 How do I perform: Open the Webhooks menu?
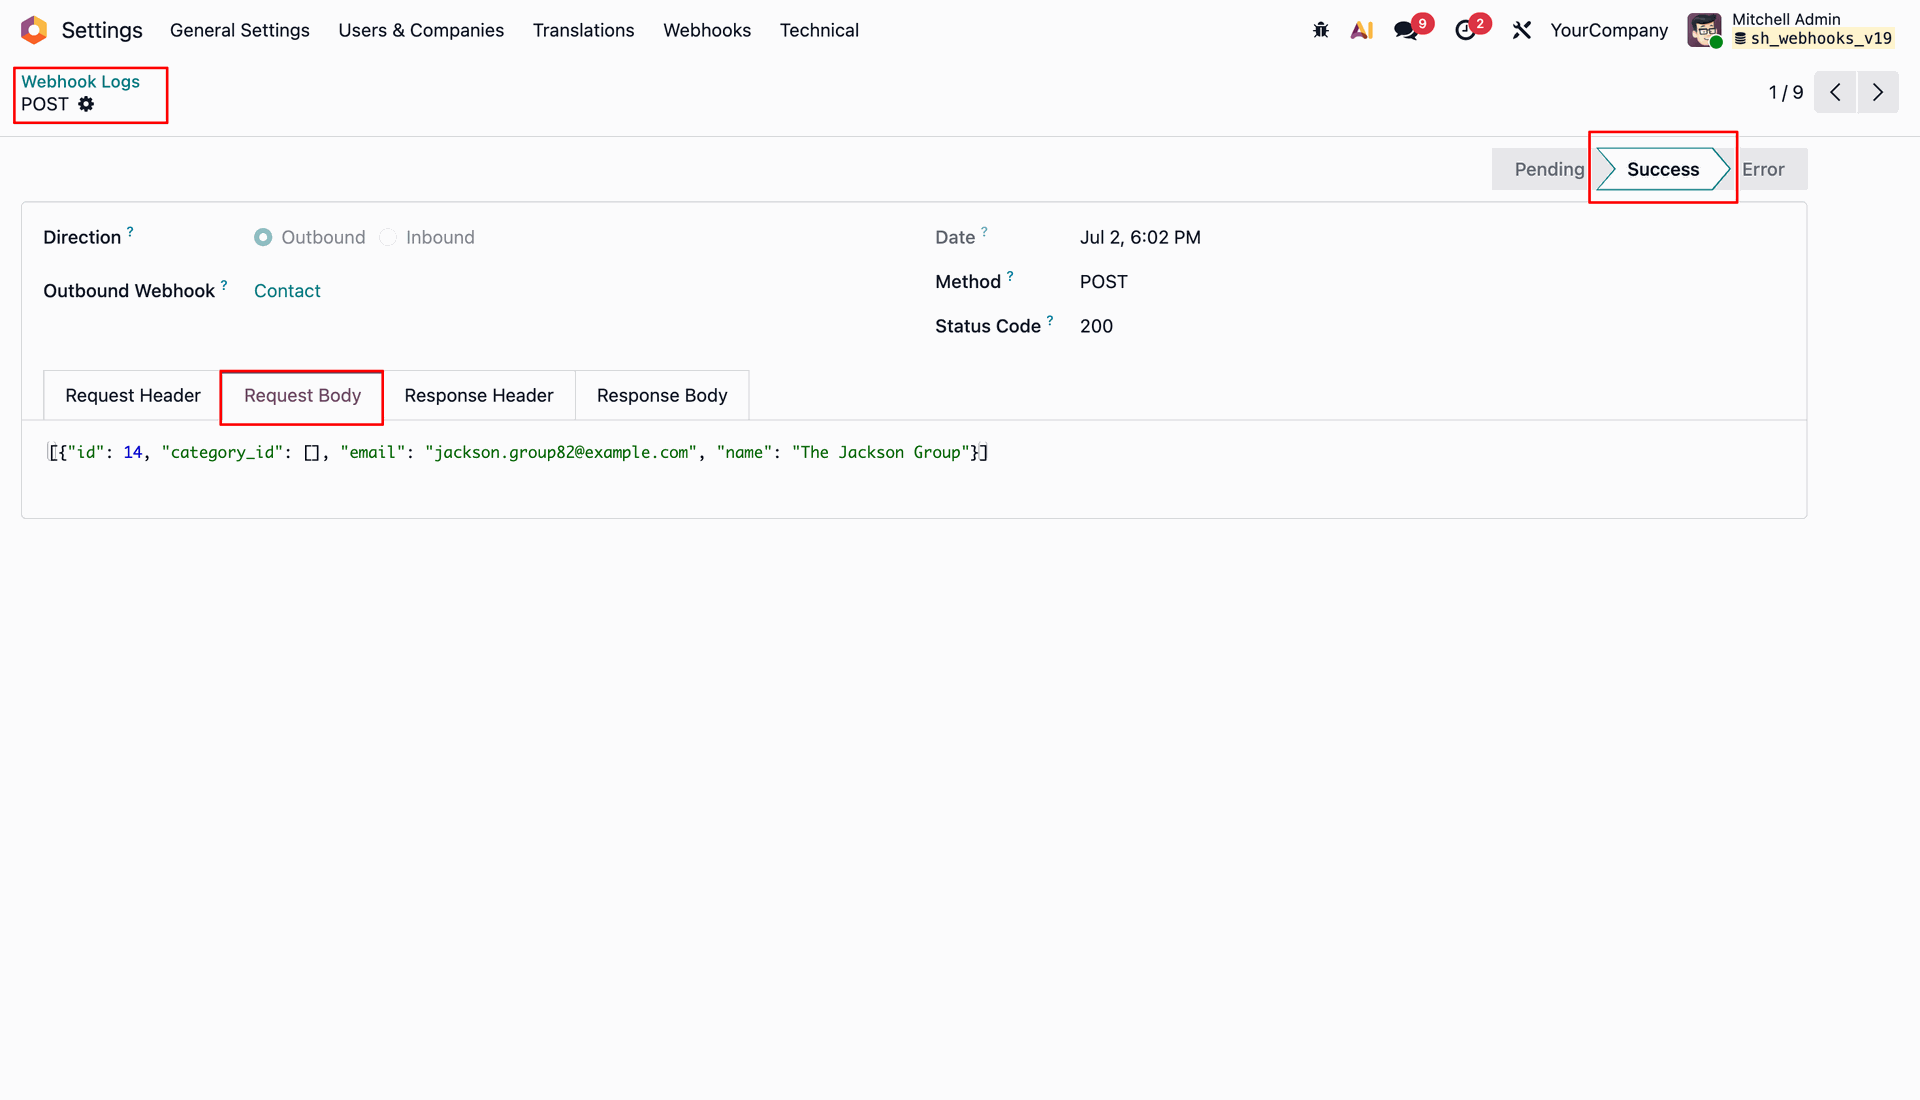(x=707, y=30)
